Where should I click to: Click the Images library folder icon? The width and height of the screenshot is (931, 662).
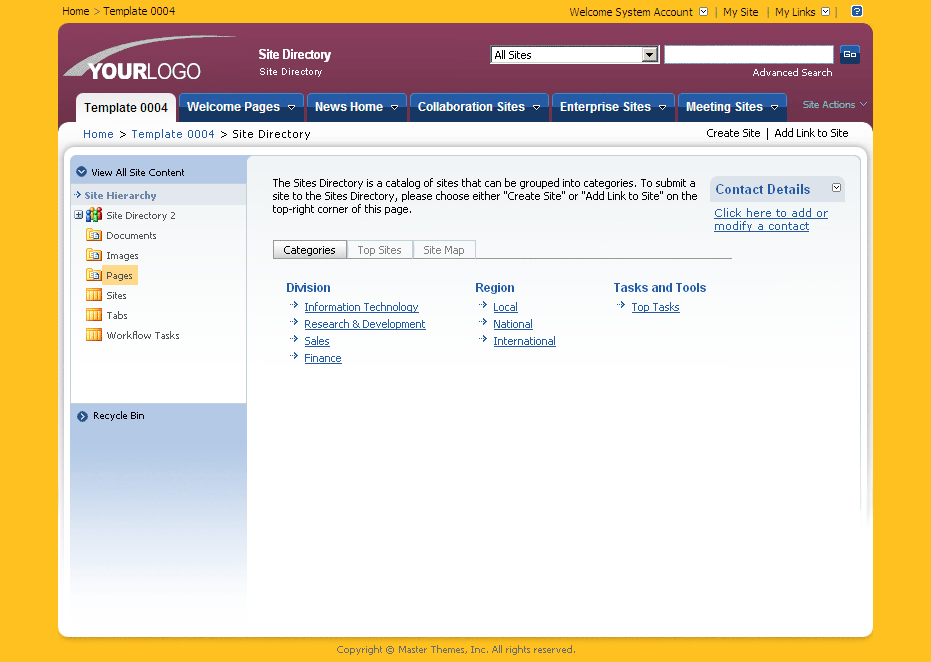tap(93, 255)
